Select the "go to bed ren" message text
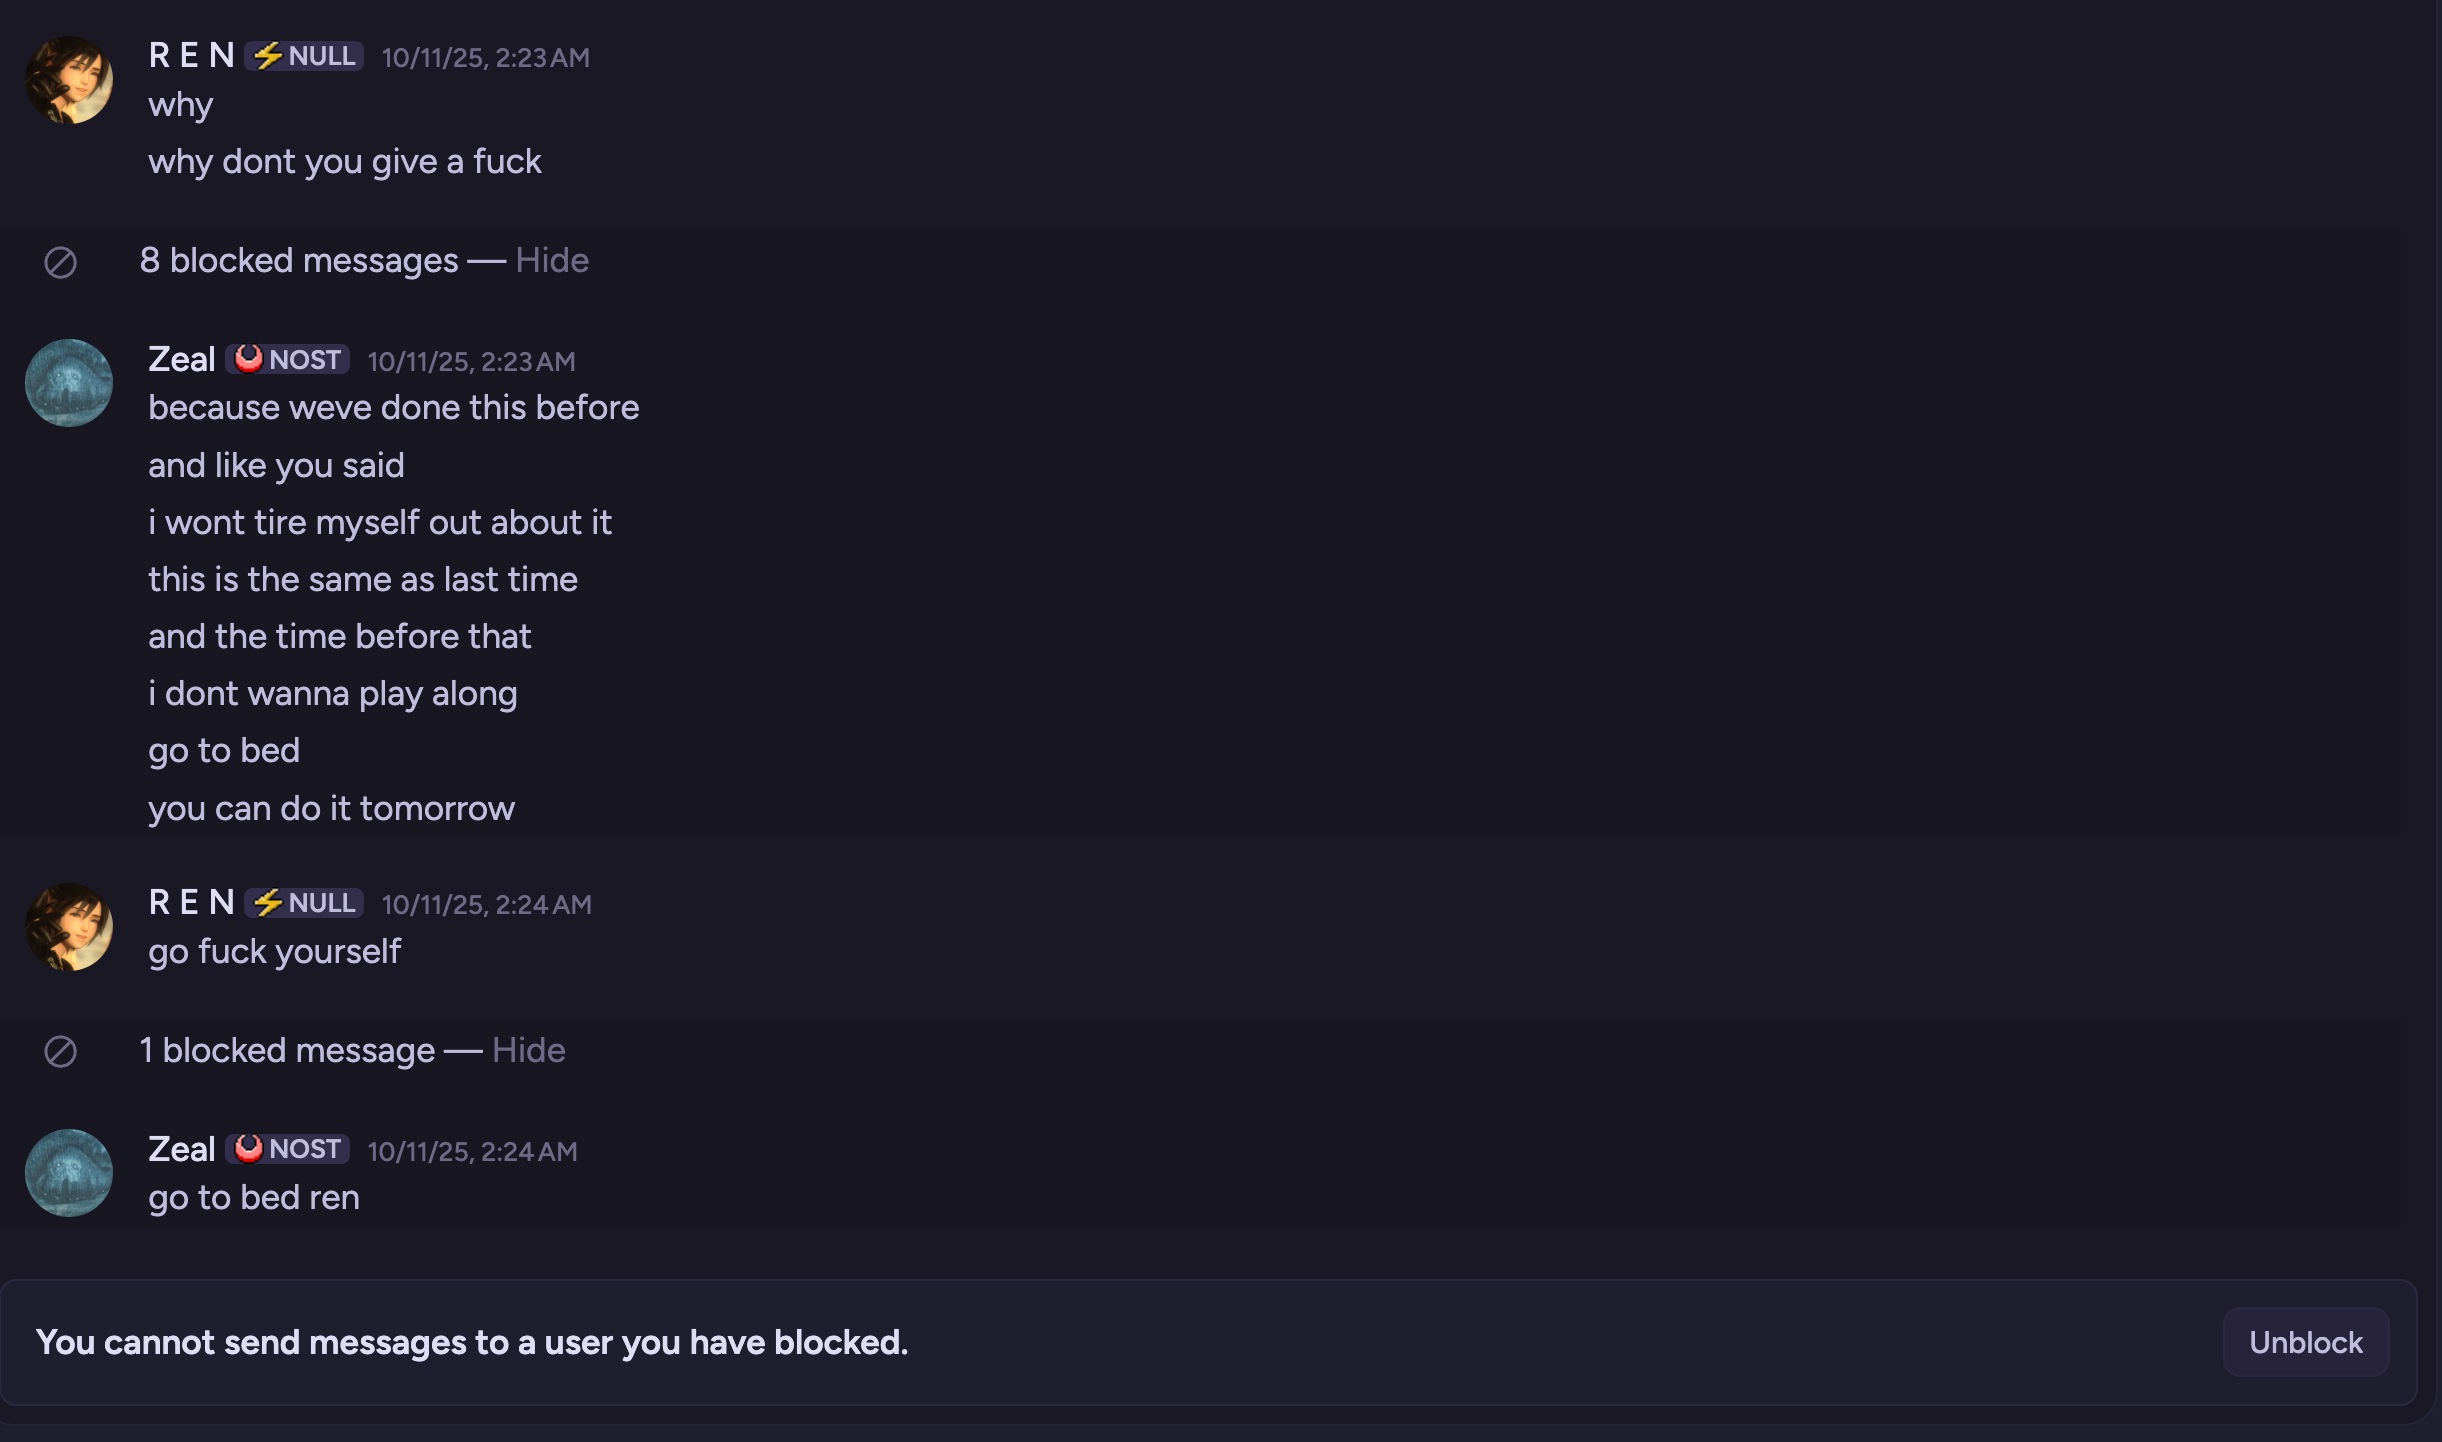 (x=254, y=1196)
